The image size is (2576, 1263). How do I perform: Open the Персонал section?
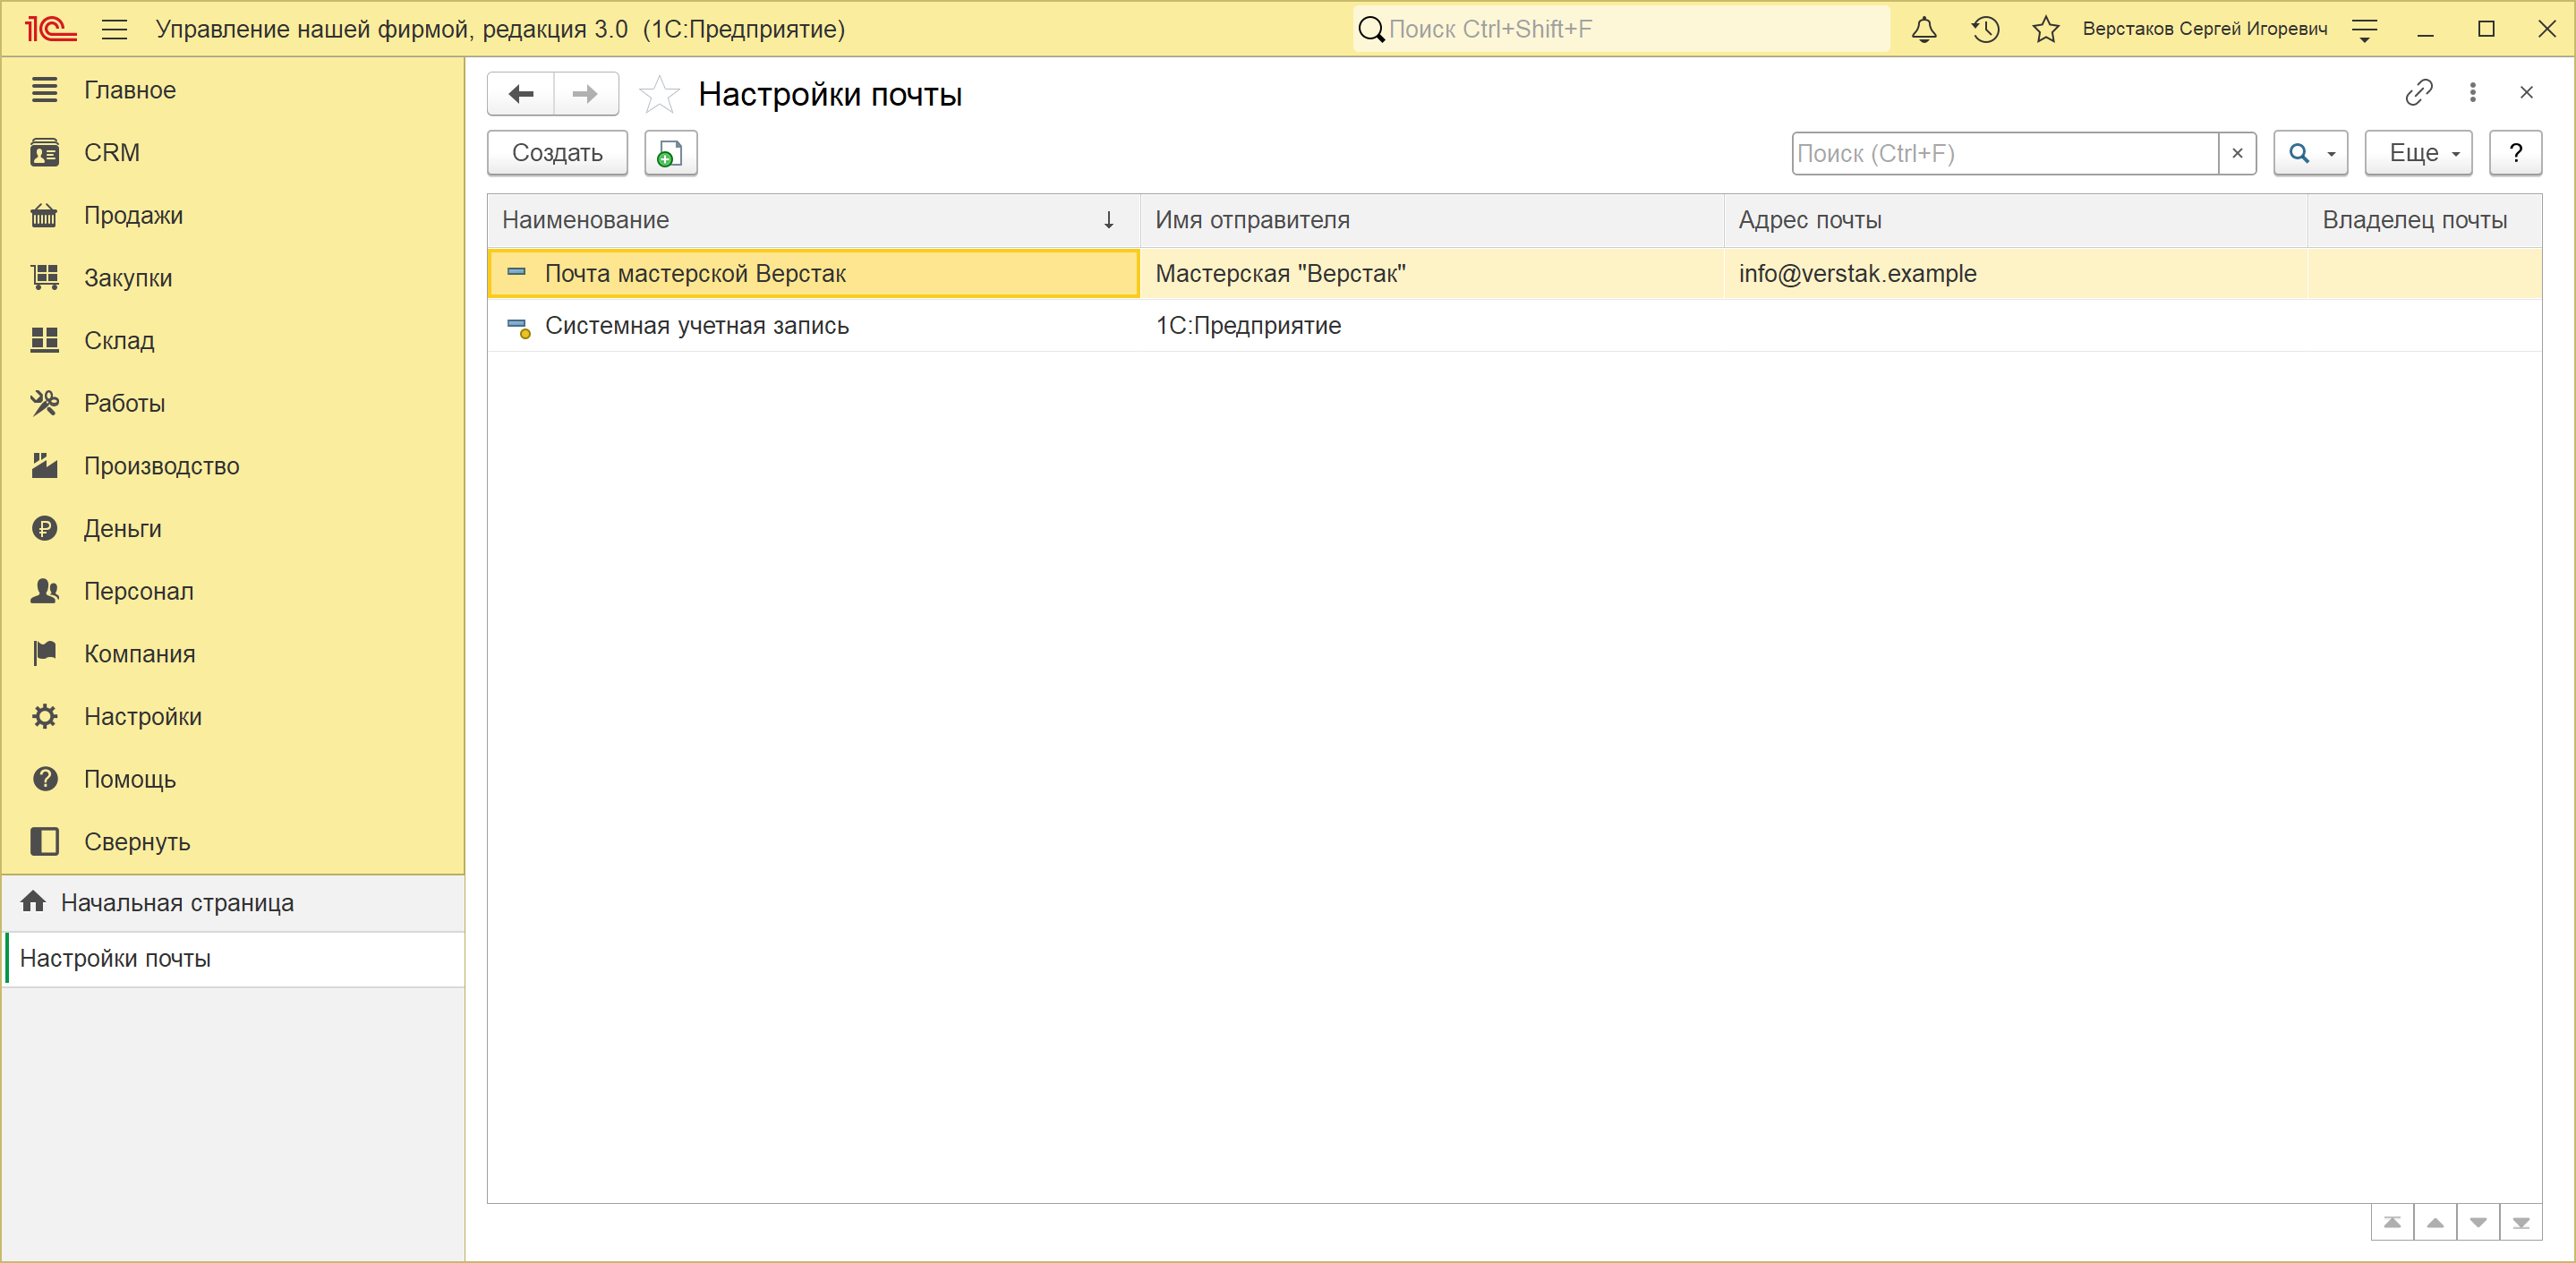(234, 592)
